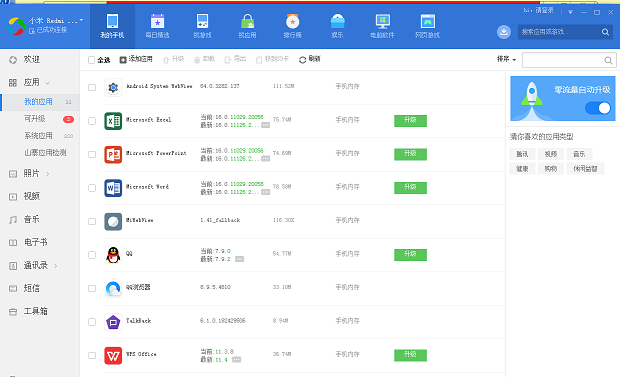Click the refresh 刷新 icon
The width and height of the screenshot is (620, 377).
point(302,60)
